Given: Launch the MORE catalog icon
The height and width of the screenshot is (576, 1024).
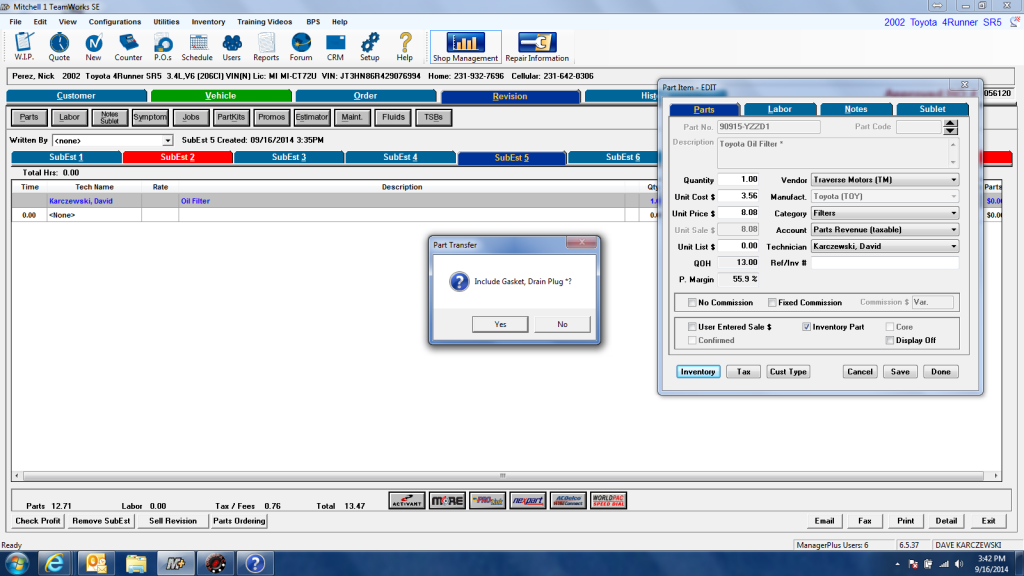Looking at the screenshot, I should point(447,501).
